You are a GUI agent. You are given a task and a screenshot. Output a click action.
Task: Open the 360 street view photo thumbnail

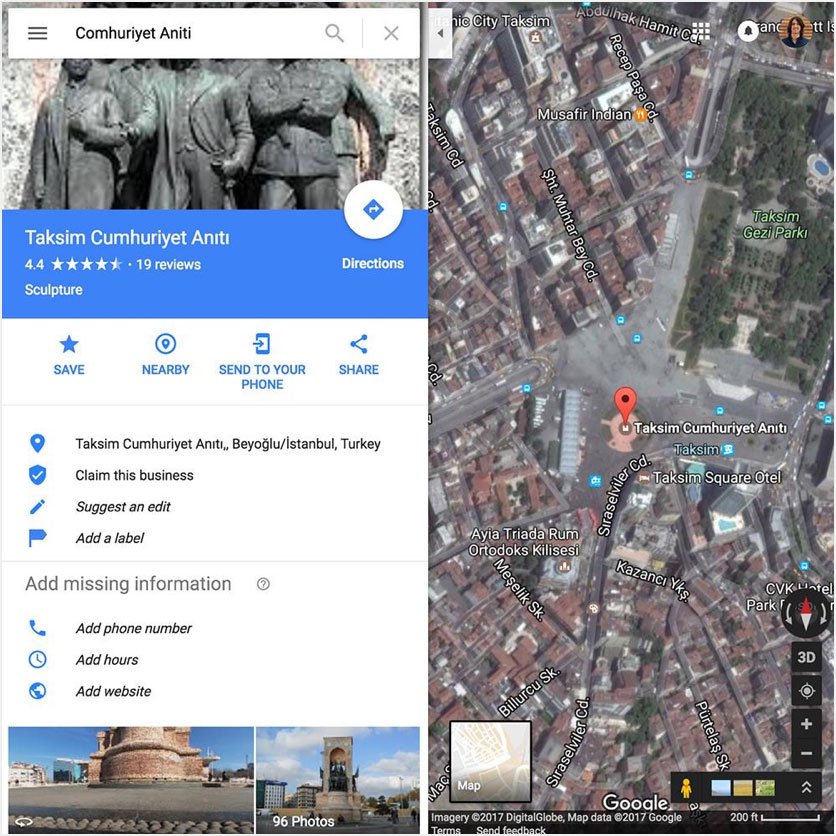(131, 779)
